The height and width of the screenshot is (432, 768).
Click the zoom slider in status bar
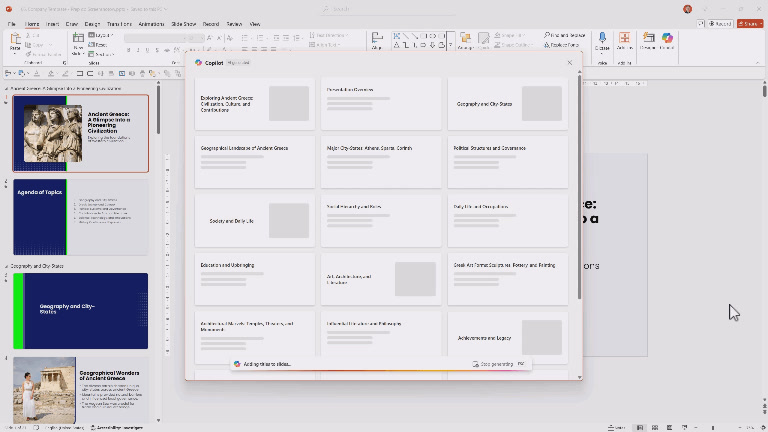713,428
